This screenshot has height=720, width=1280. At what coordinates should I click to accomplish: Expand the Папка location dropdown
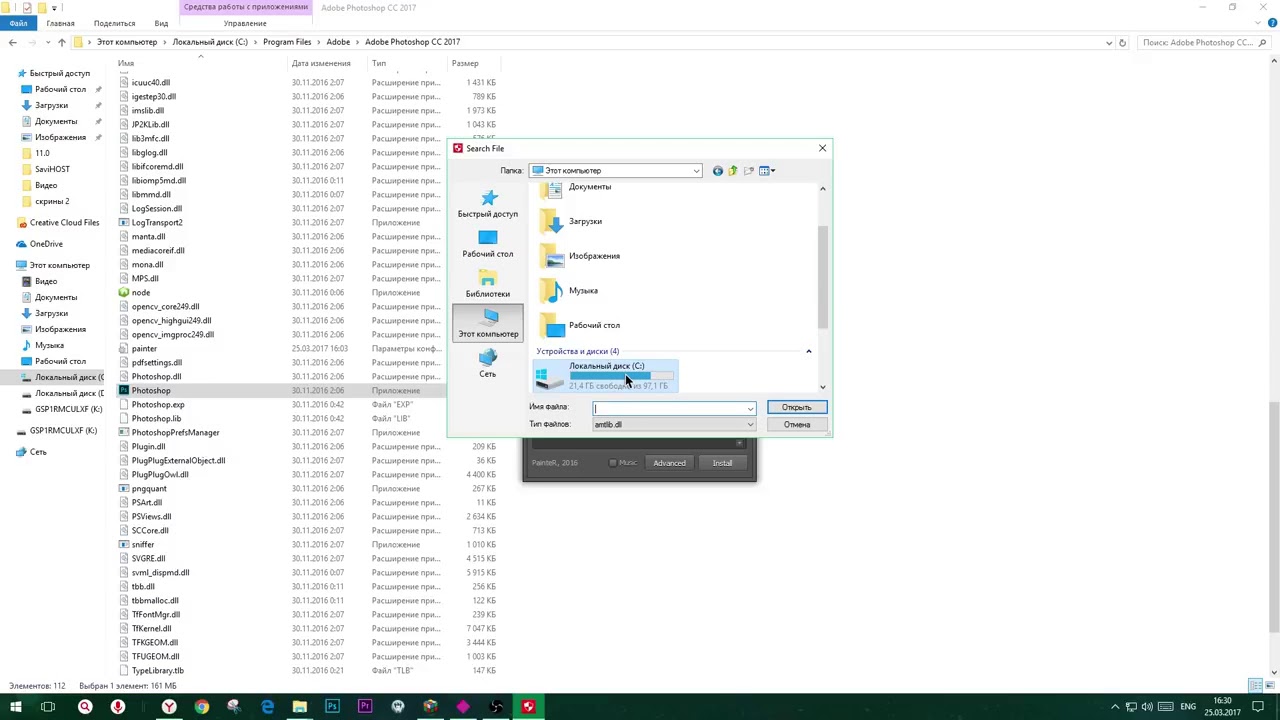tap(696, 171)
